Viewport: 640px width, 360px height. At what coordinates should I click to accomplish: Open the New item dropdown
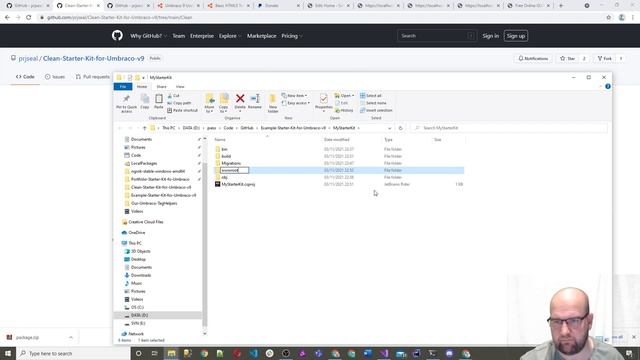[x=294, y=96]
